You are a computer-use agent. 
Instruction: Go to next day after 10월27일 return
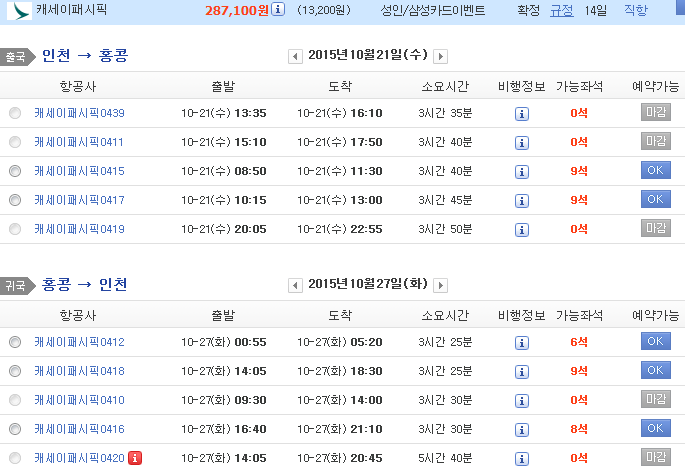pos(440,285)
